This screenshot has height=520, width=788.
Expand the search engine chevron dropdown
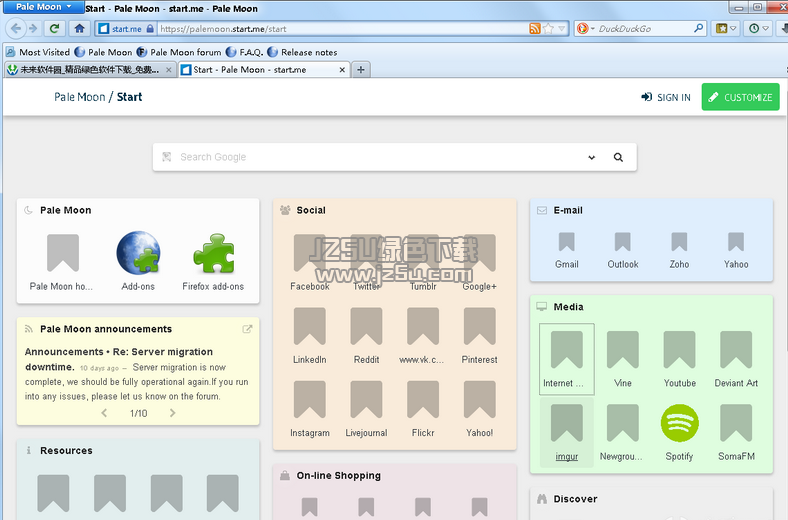[592, 157]
